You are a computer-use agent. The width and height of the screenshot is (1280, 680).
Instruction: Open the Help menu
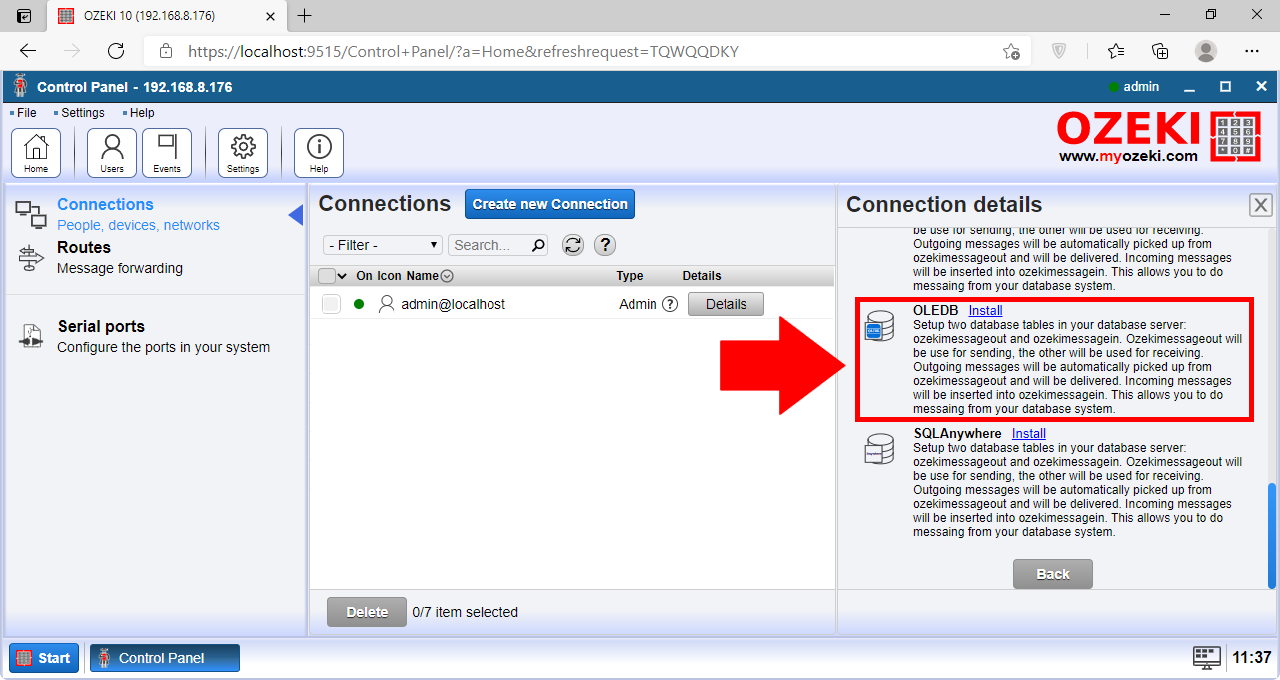coord(141,113)
